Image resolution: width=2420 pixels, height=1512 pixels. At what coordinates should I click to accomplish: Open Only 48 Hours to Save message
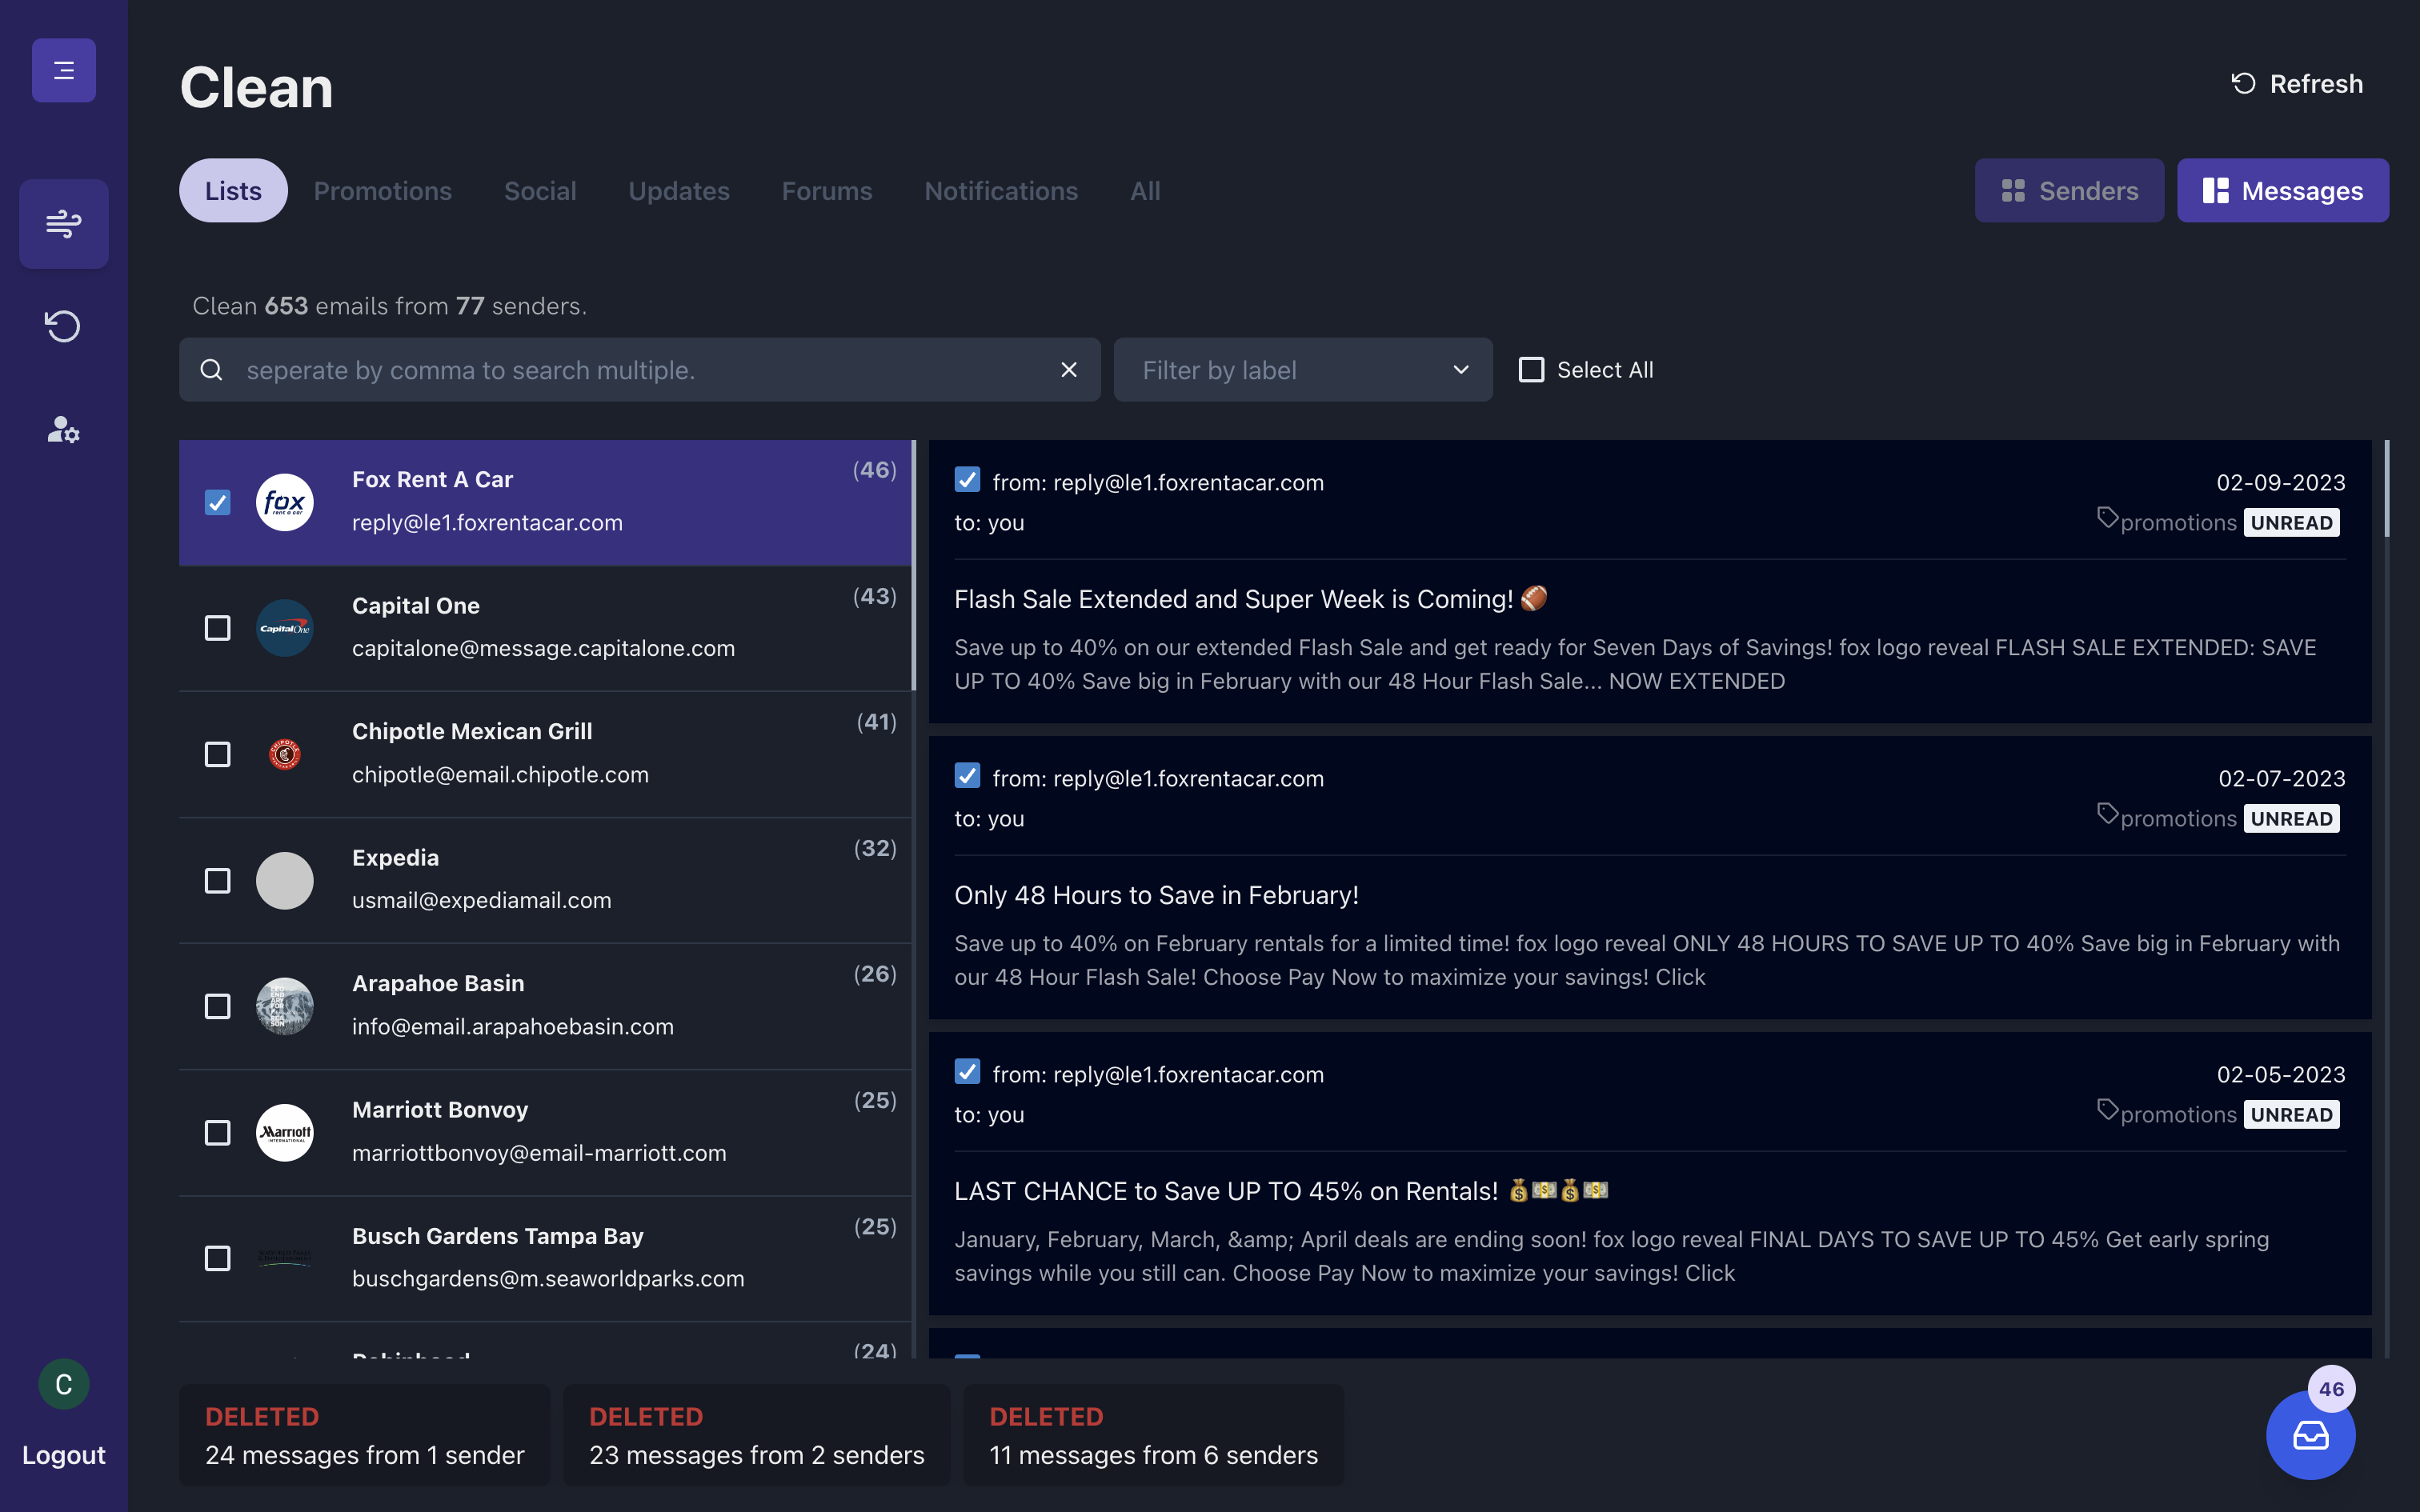click(x=1156, y=895)
